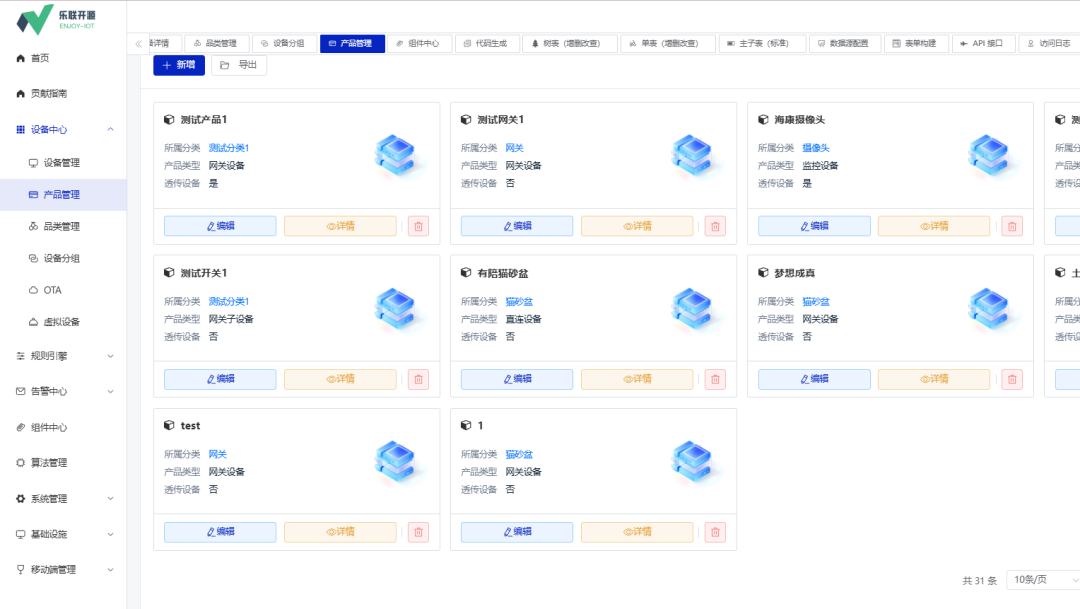Collapse tab bar with double-chevron icon
Viewport: 1080px width, 609px height.
pos(138,44)
